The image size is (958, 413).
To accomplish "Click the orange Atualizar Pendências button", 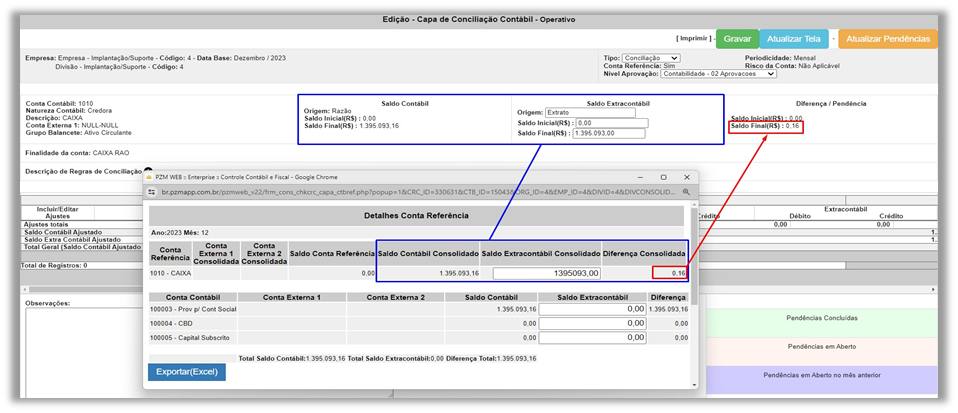I will [888, 39].
